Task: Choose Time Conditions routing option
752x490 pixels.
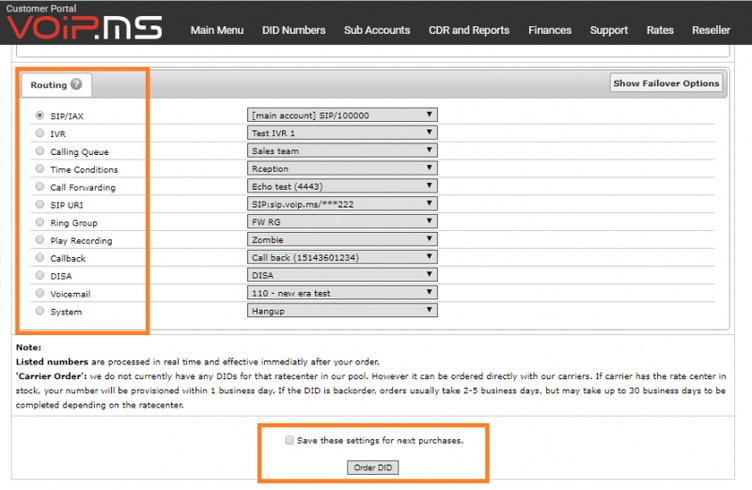Action: (x=40, y=169)
